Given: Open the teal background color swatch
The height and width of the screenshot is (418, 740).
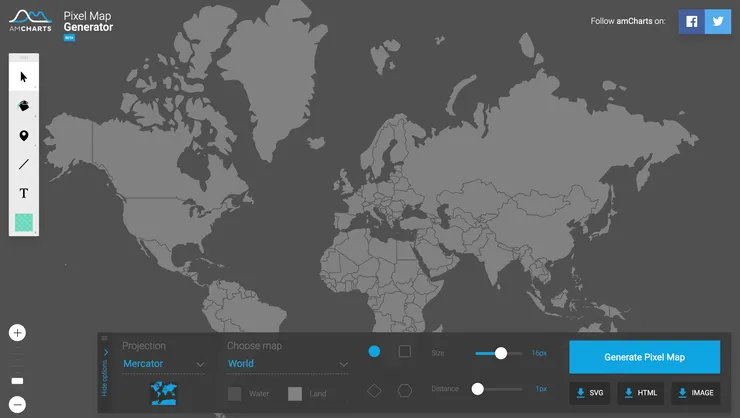Looking at the screenshot, I should click(x=24, y=222).
